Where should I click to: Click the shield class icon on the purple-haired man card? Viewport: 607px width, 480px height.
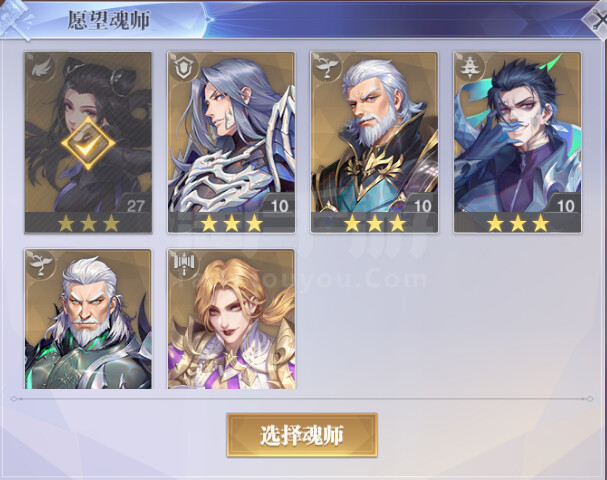[x=183, y=67]
